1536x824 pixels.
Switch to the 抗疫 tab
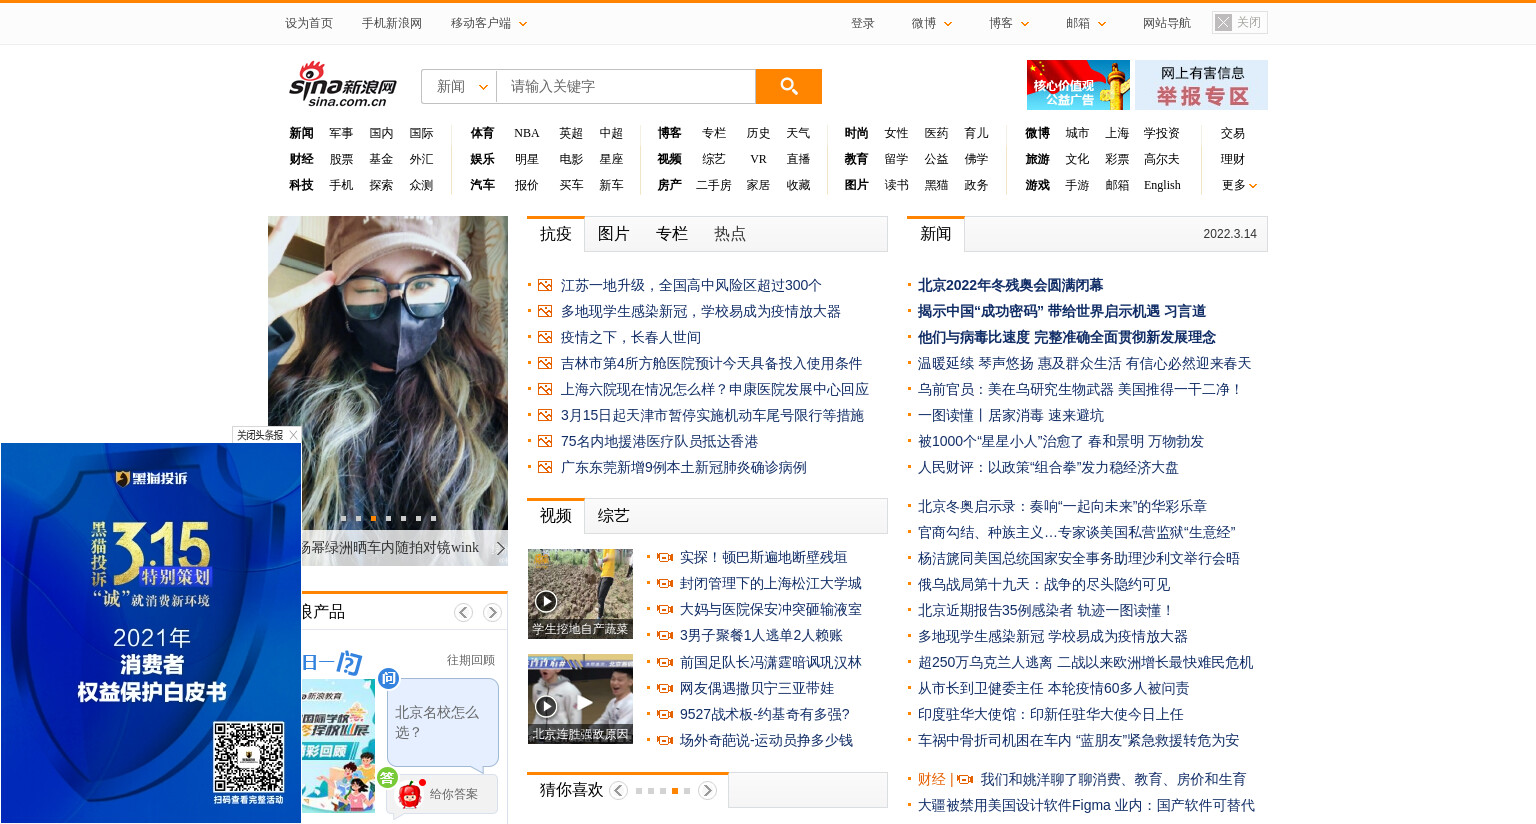click(x=556, y=234)
